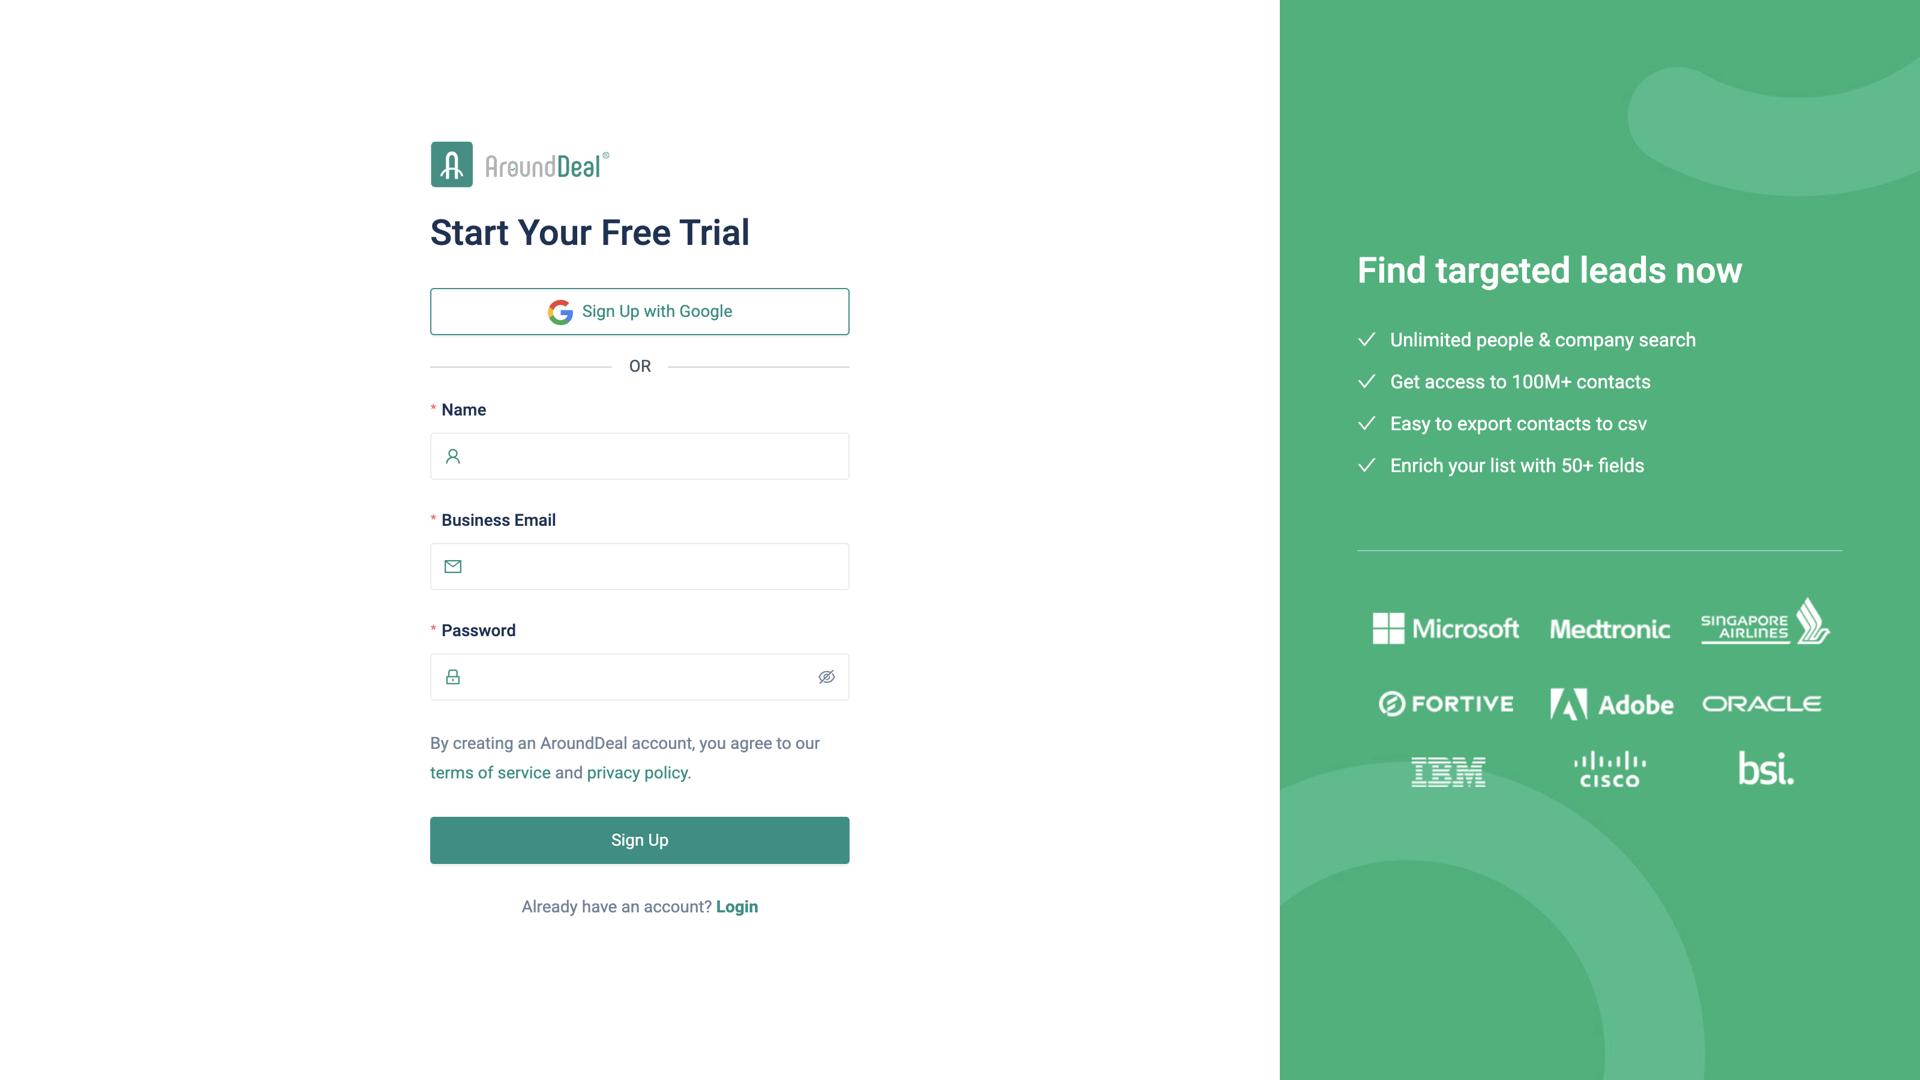Image resolution: width=1920 pixels, height=1080 pixels.
Task: Click the person icon in Name field
Action: tap(453, 457)
